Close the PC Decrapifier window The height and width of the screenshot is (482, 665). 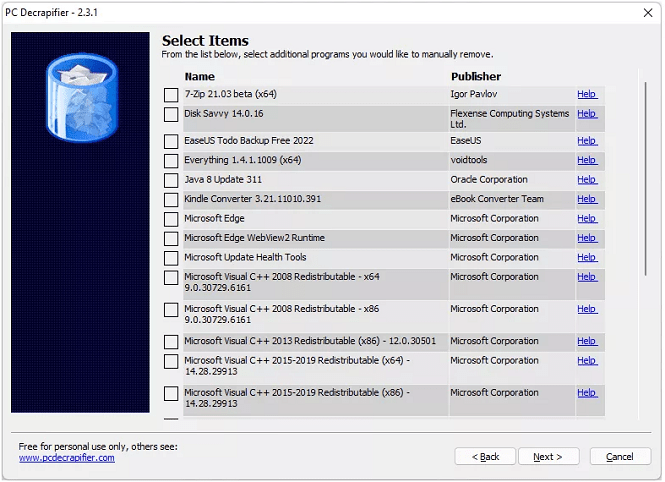648,13
